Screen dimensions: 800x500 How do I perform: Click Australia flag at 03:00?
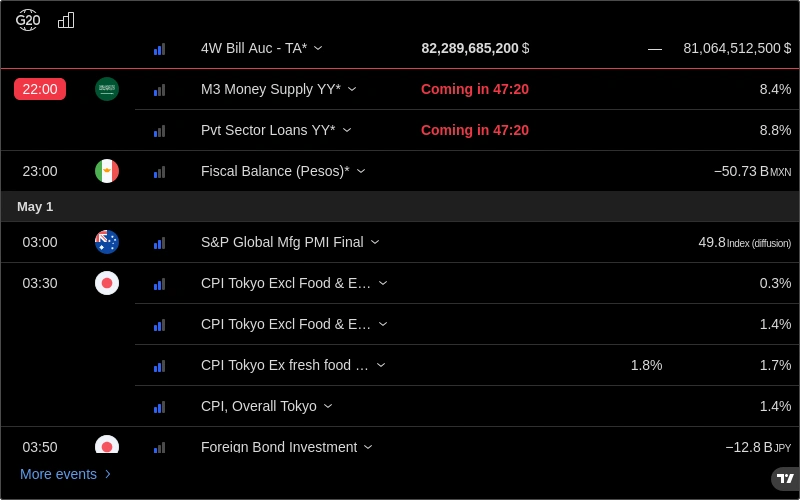[107, 242]
